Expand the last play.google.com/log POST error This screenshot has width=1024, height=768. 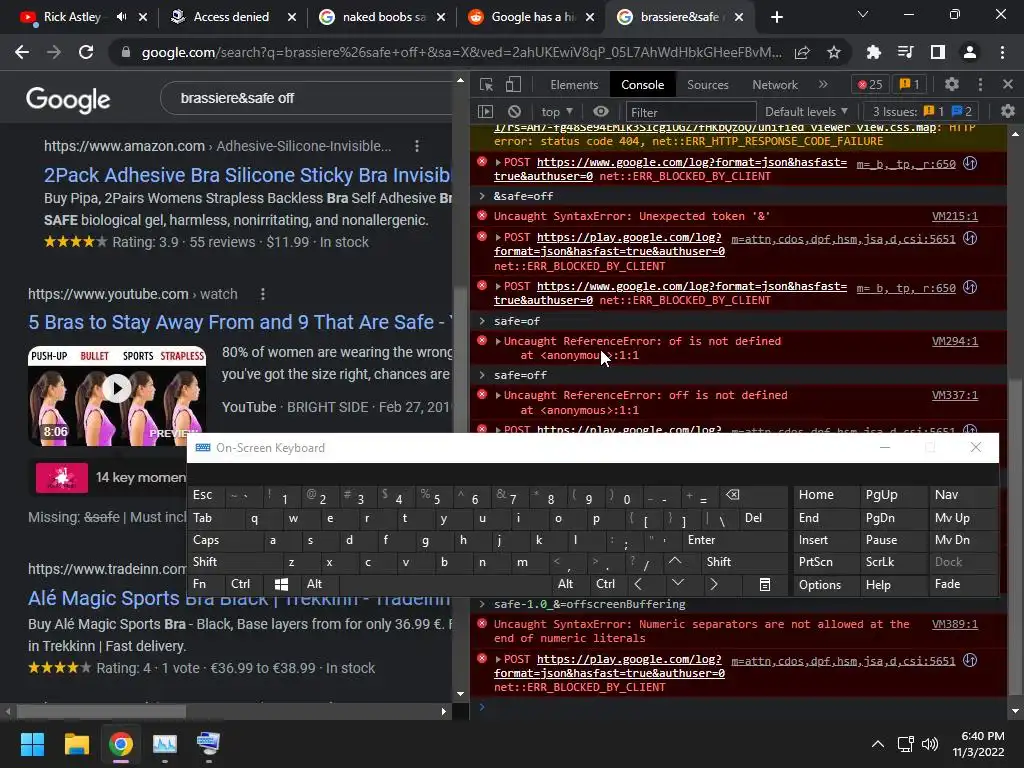(x=498, y=660)
